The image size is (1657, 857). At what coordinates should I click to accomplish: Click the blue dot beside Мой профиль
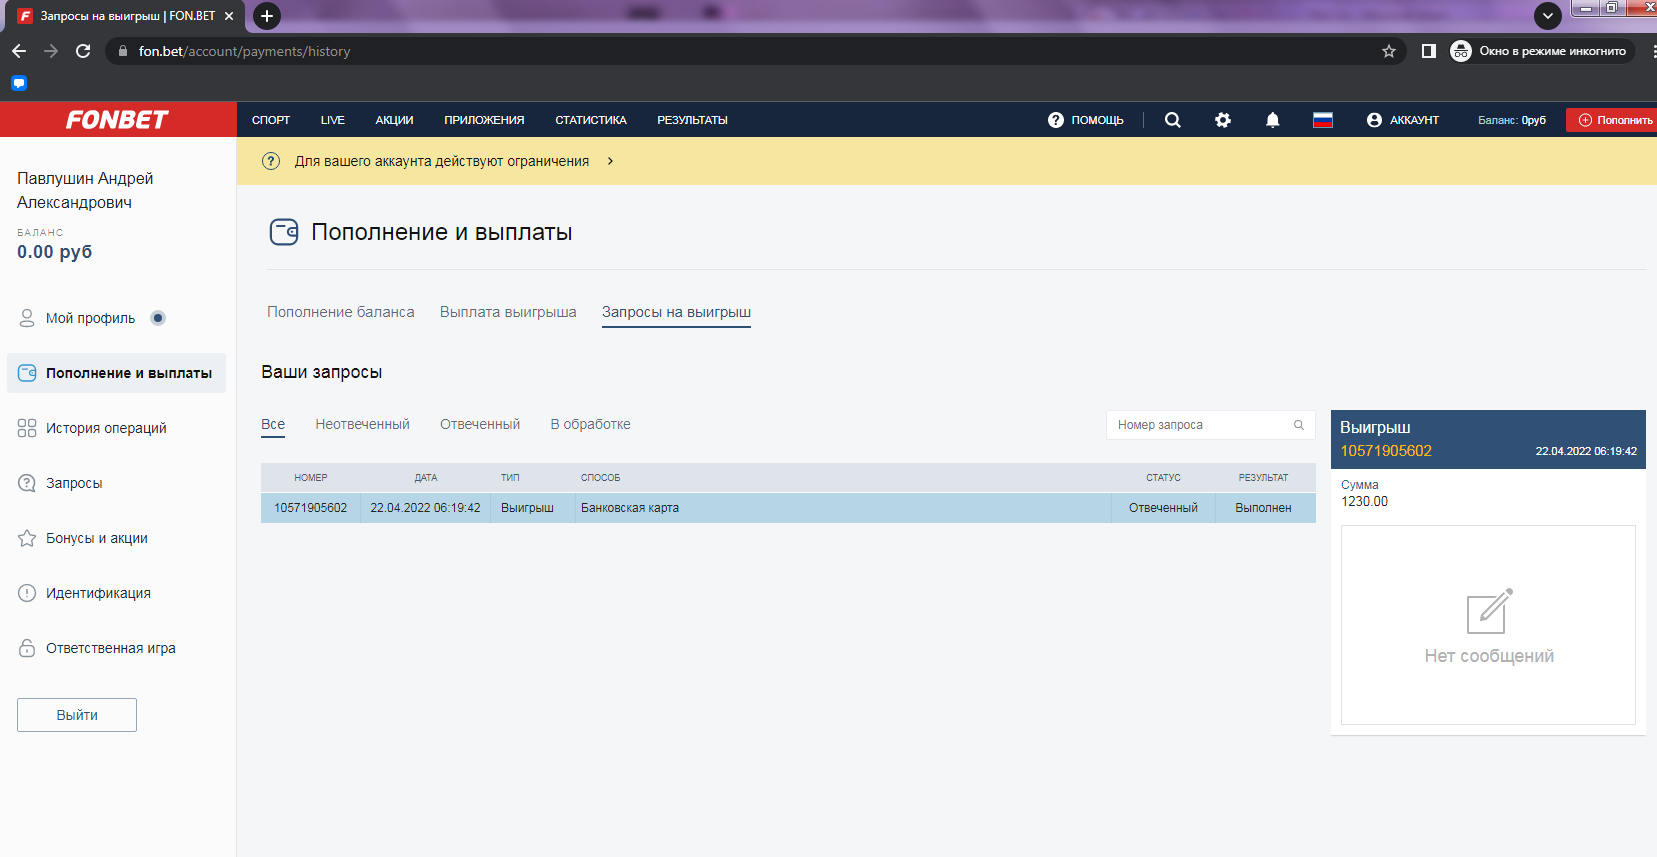pyautogui.click(x=158, y=318)
